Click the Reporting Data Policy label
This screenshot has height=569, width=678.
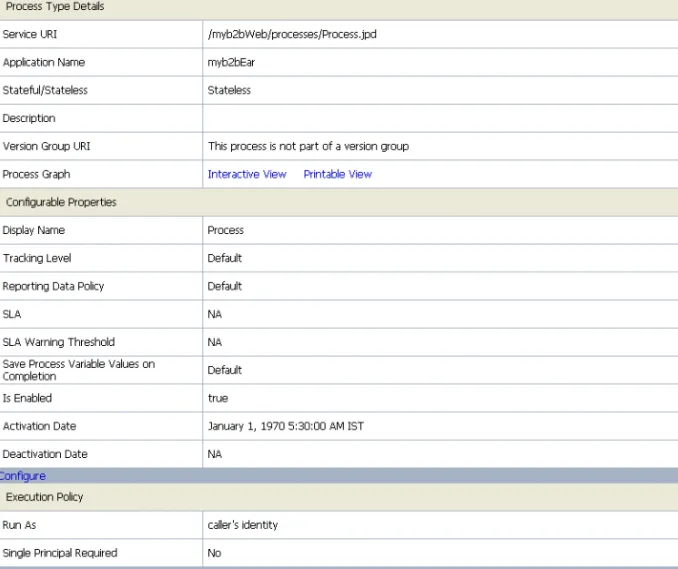tap(53, 286)
